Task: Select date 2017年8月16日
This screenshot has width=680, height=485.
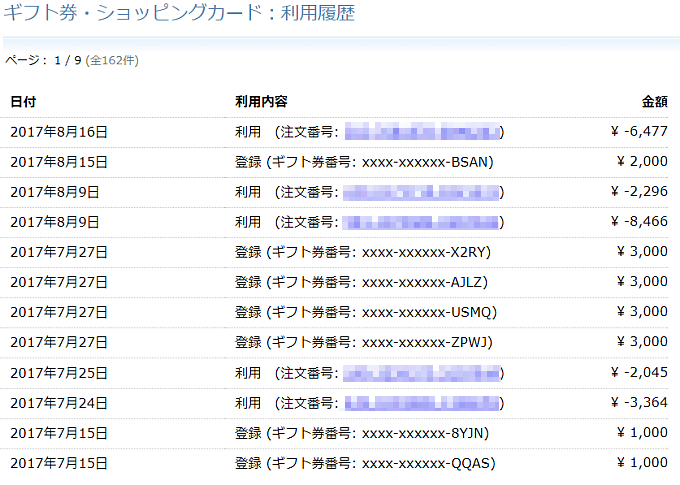Action: (x=59, y=132)
